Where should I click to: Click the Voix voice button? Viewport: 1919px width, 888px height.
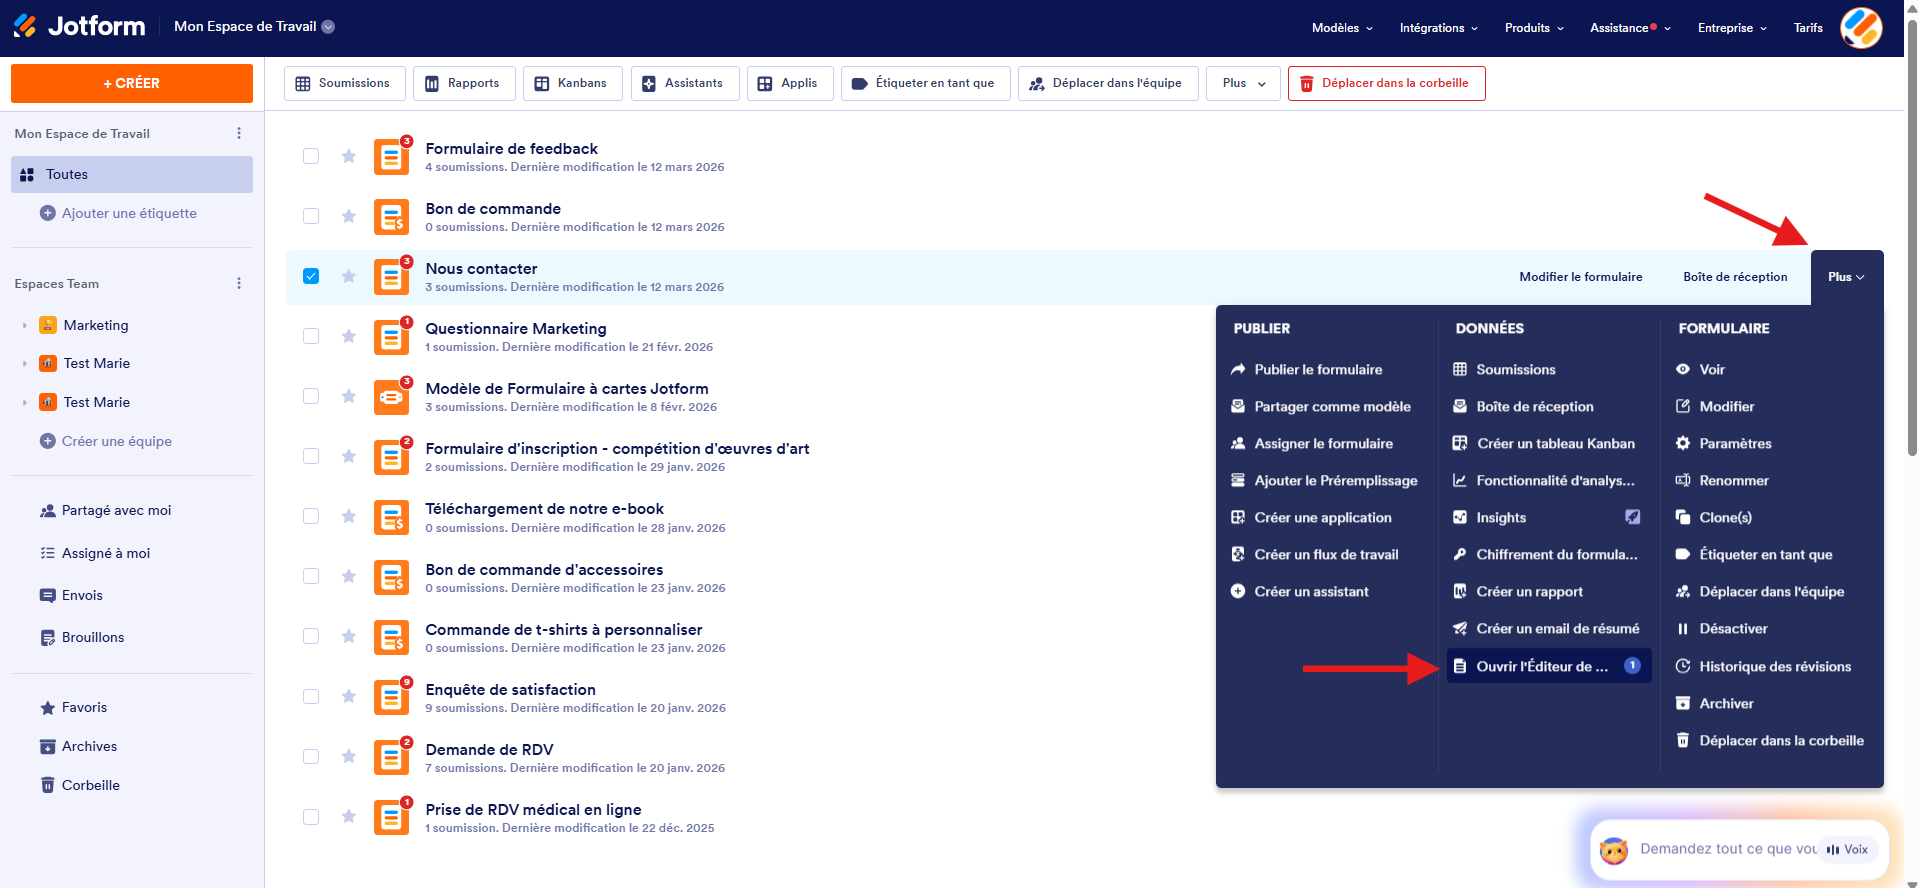1847,849
